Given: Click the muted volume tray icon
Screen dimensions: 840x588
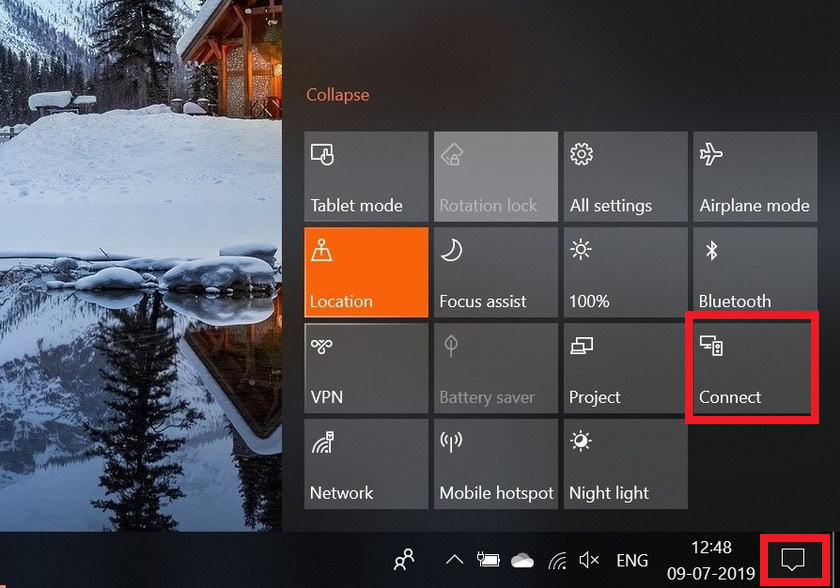Looking at the screenshot, I should pyautogui.click(x=589, y=560).
